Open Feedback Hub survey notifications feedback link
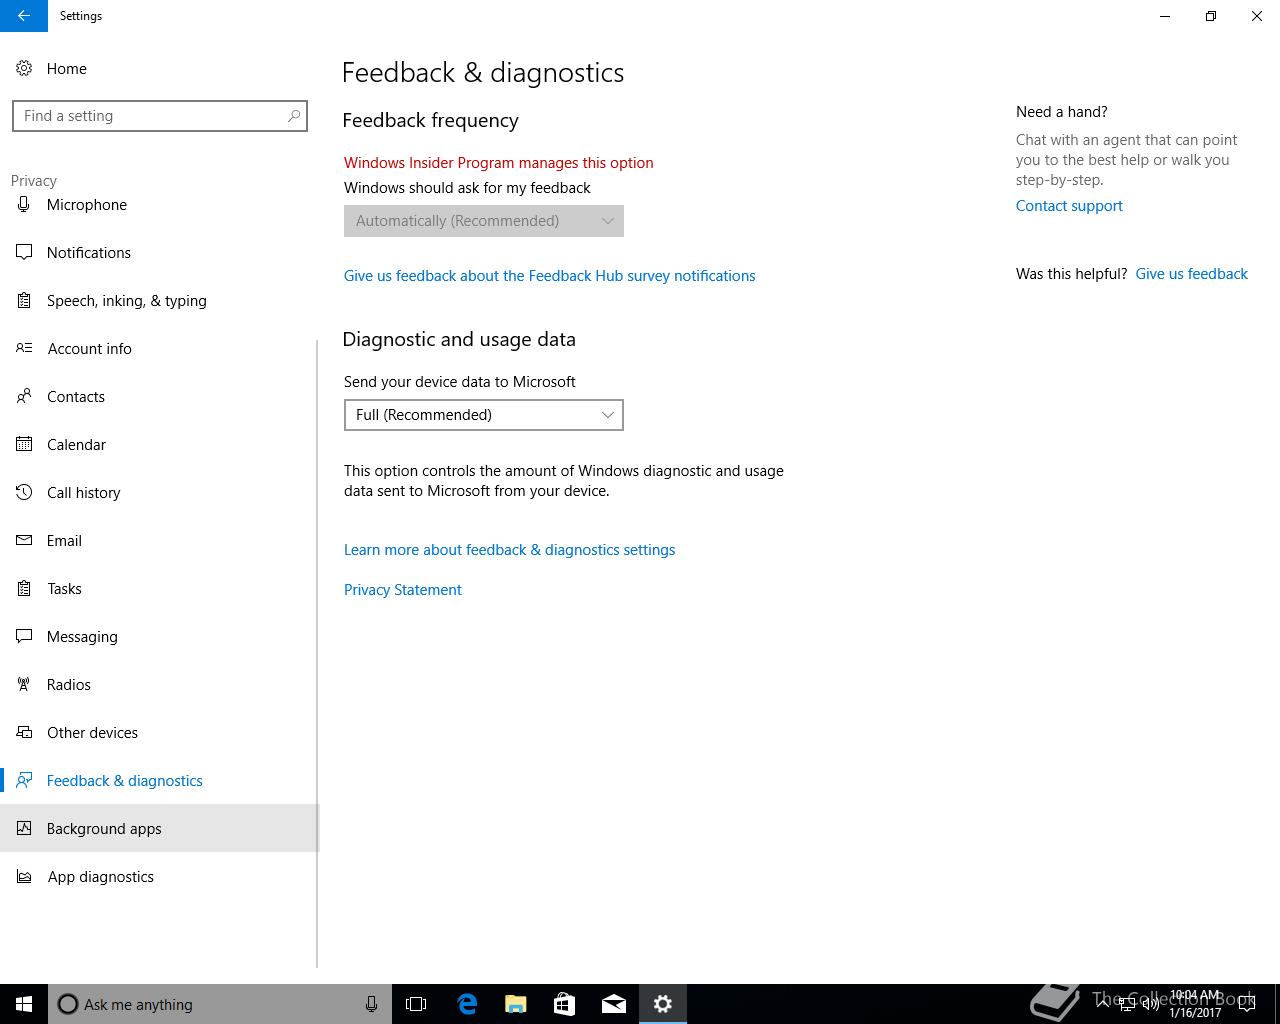The height and width of the screenshot is (1024, 1280). coord(550,276)
